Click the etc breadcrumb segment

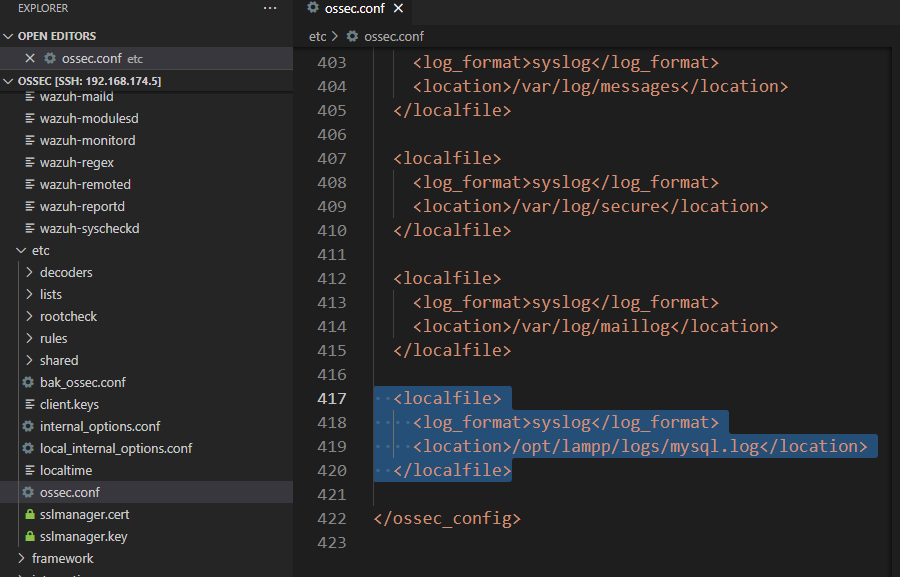click(317, 37)
